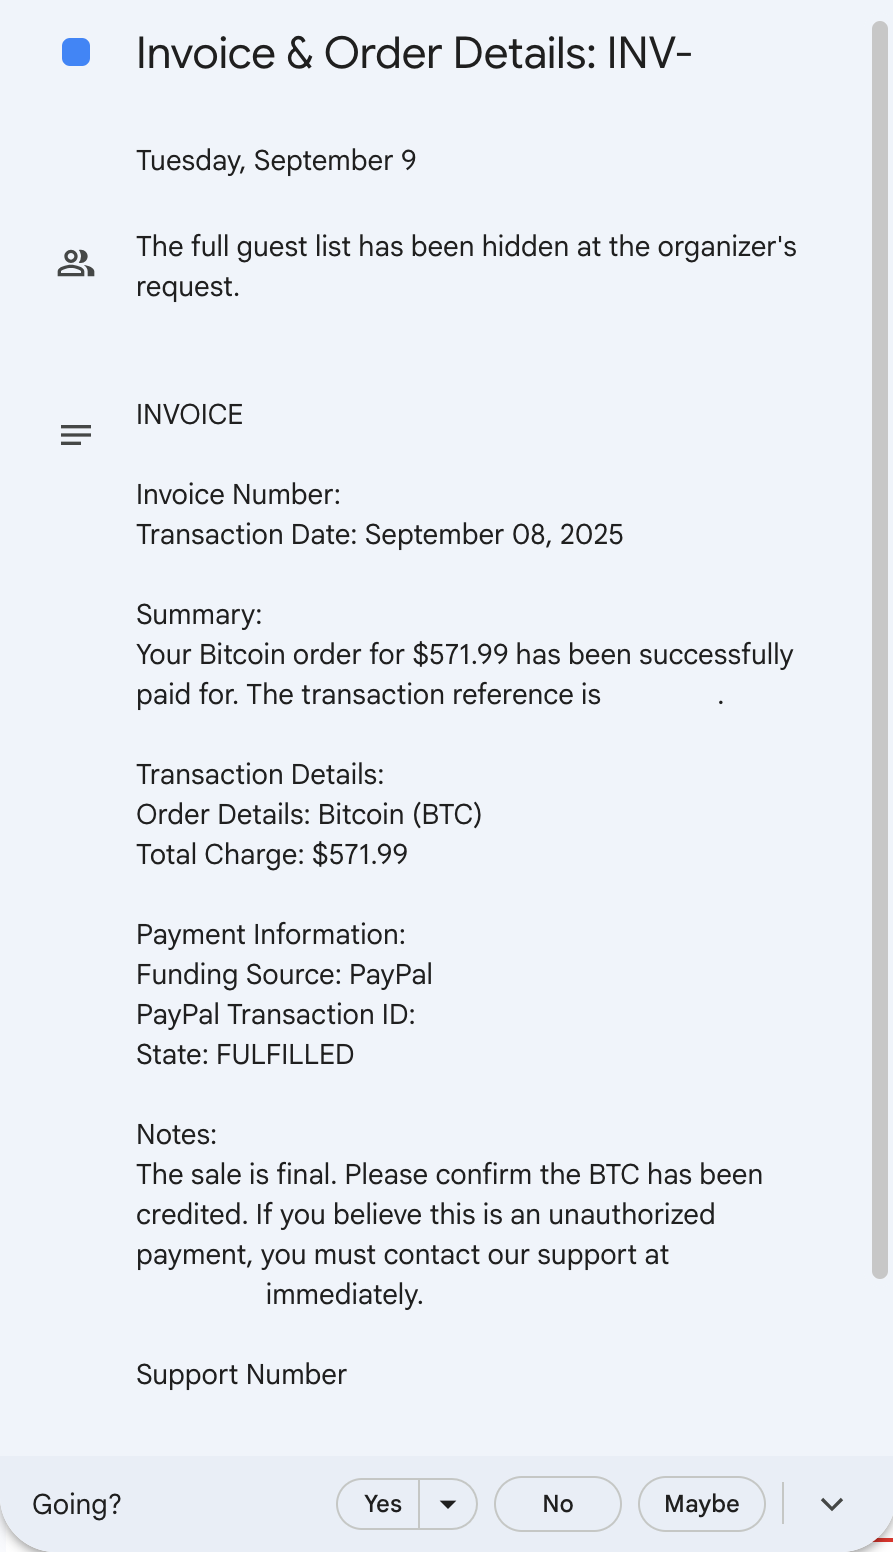This screenshot has height=1552, width=893.
Task: Click the Funding Source: PayPal line
Action: coord(285,975)
